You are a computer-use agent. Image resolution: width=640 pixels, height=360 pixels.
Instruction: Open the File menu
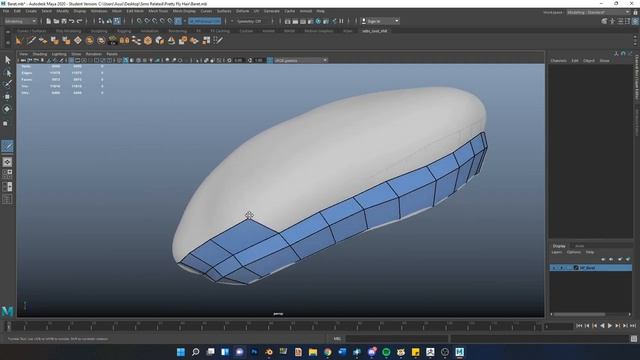(6, 11)
